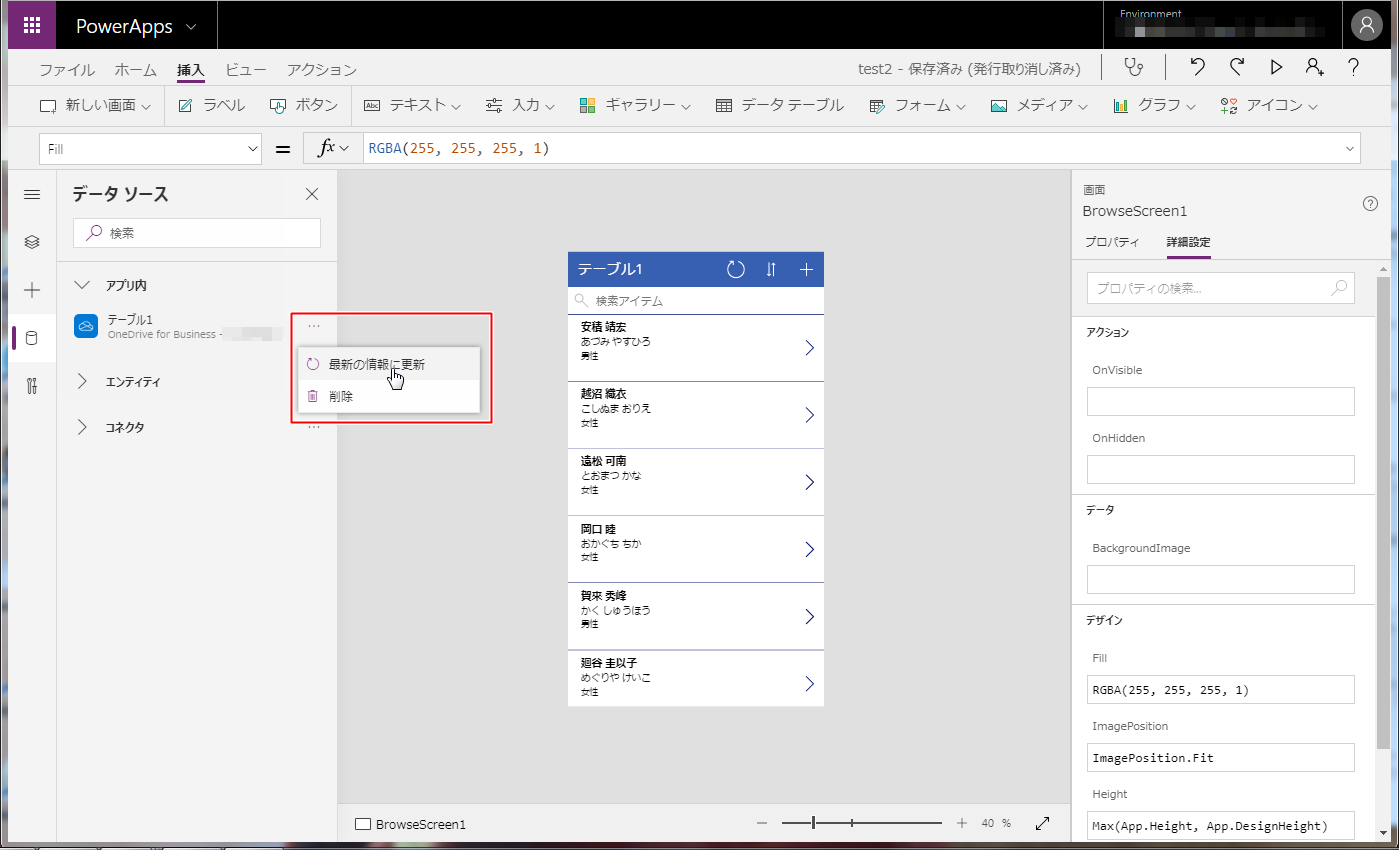Zoom in with the plus icon

coord(962,823)
